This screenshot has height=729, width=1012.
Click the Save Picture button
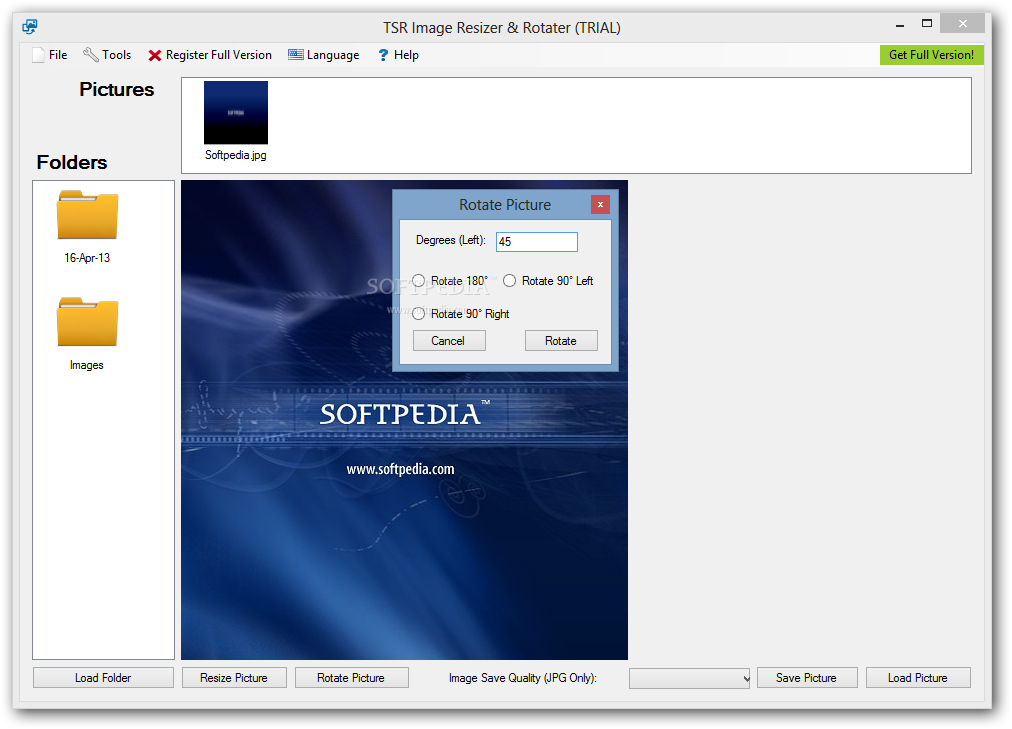click(x=807, y=678)
